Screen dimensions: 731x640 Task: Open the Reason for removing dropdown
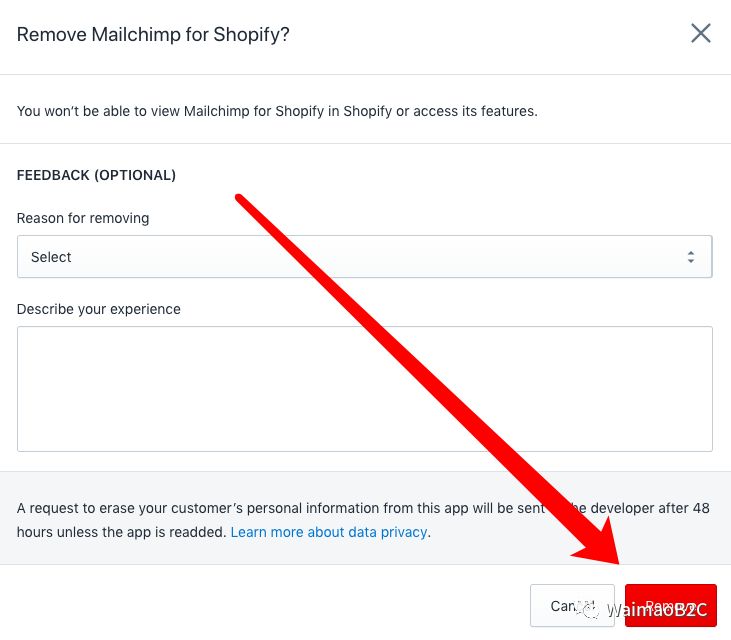click(x=364, y=257)
